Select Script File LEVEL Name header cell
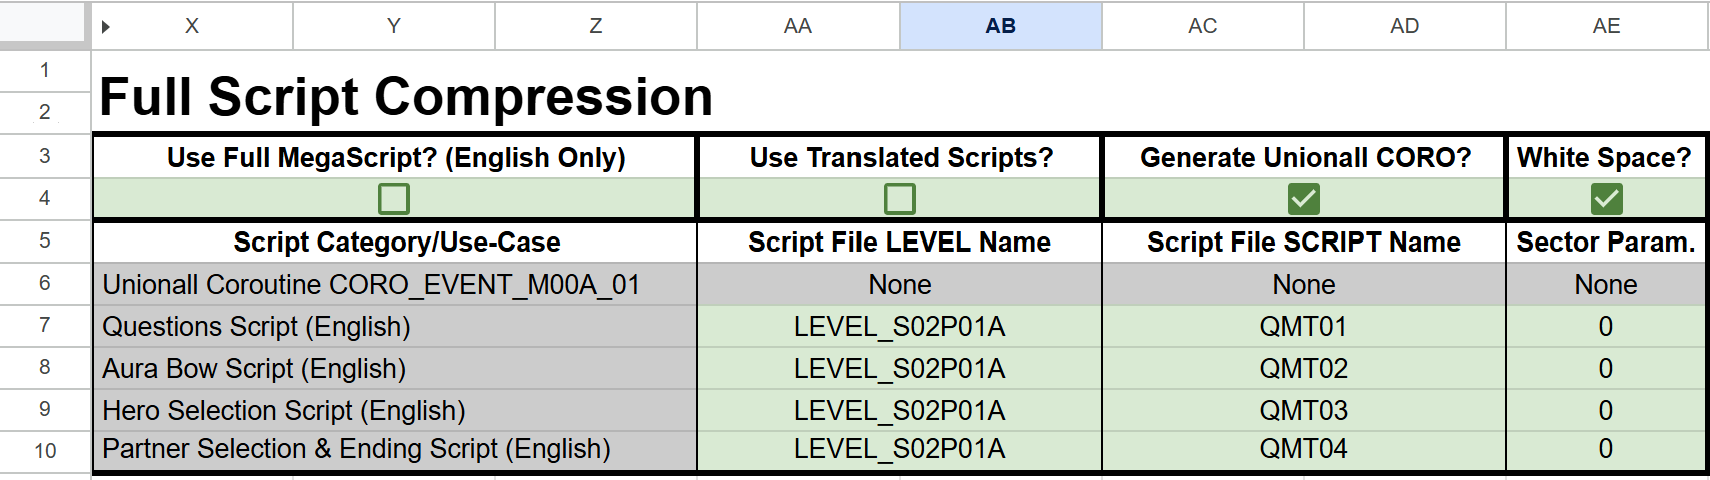The image size is (1710, 480). [x=899, y=242]
